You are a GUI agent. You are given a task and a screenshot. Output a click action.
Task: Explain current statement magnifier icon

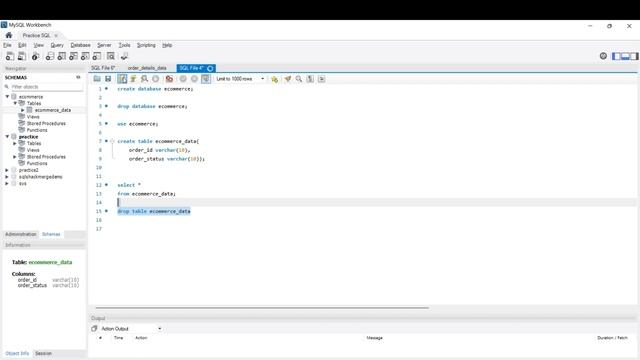(144, 79)
